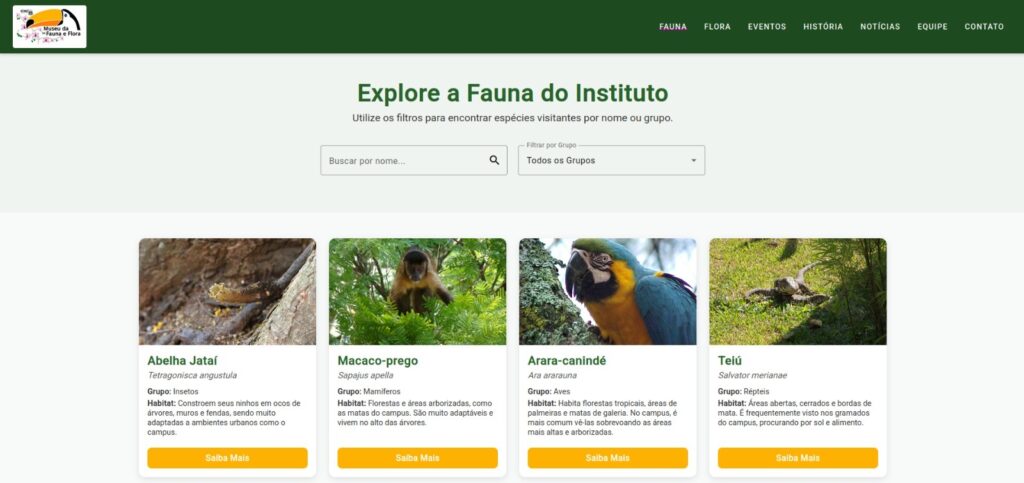Select Equipe in the top menu
The width and height of the screenshot is (1024, 483).
[x=932, y=27]
